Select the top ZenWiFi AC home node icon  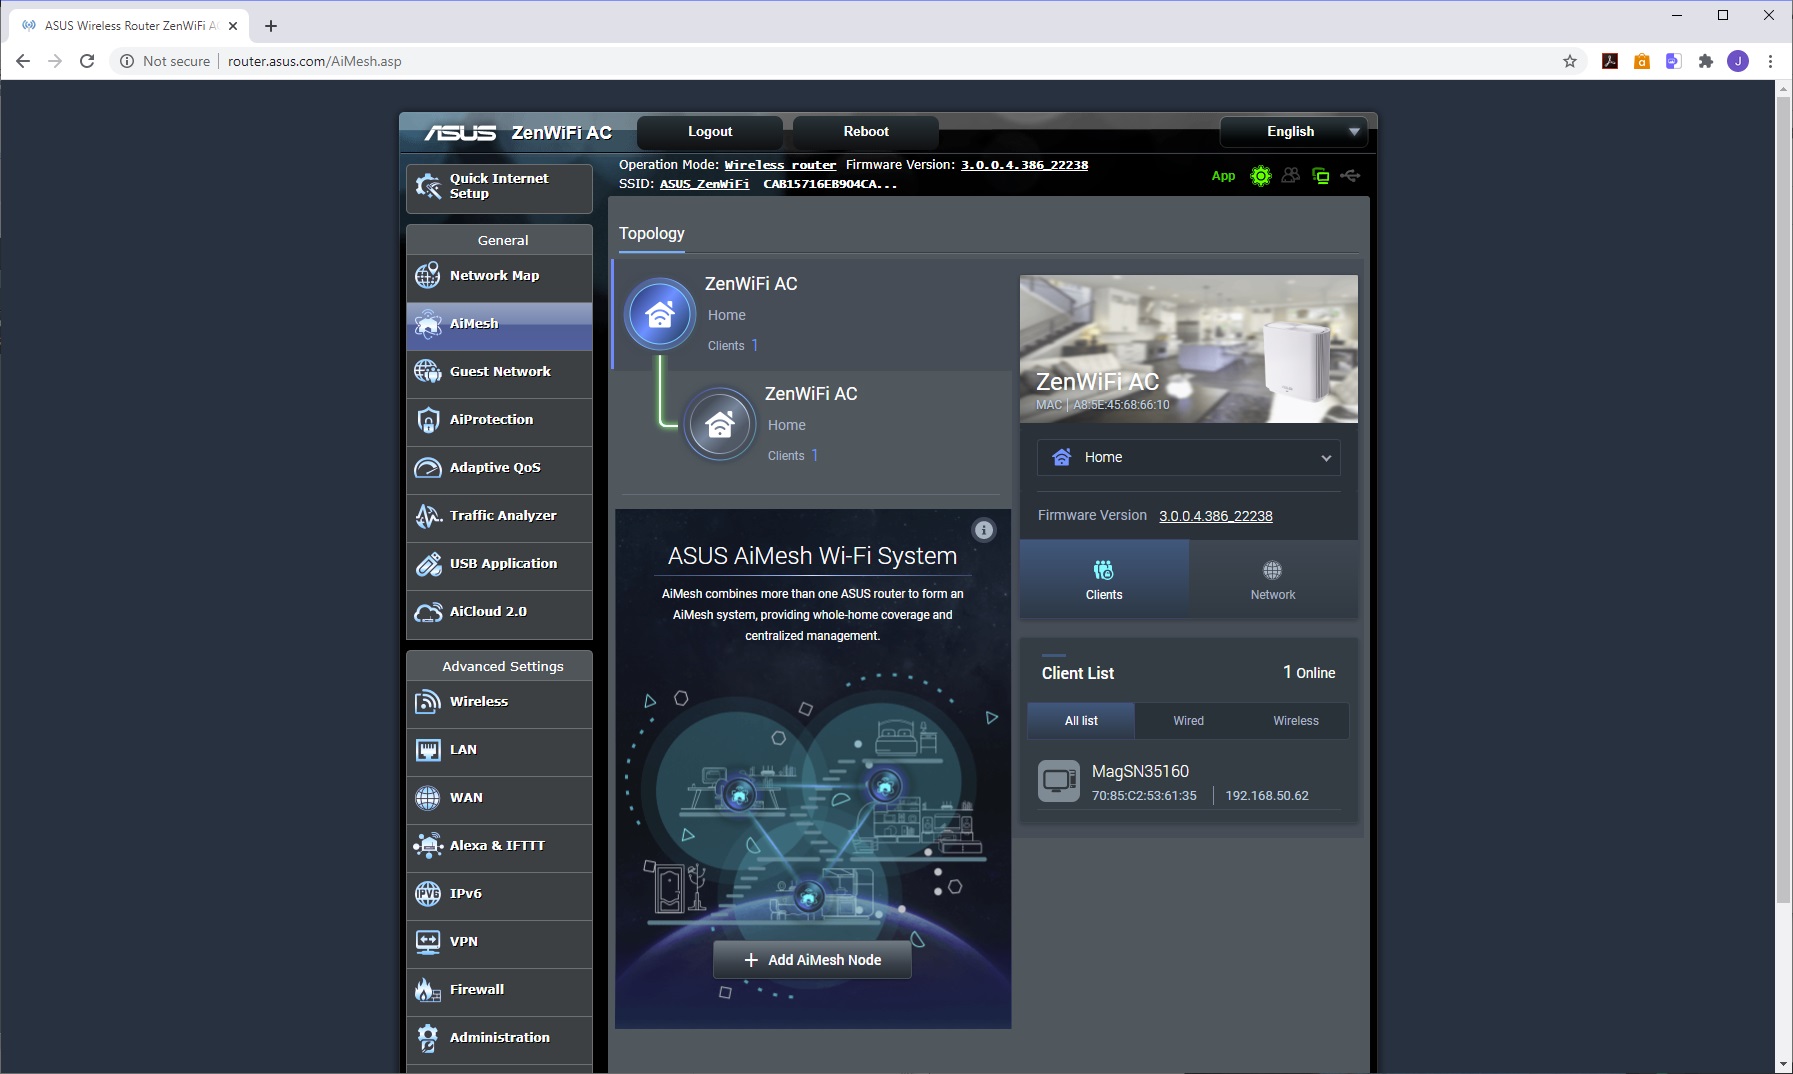click(x=660, y=315)
